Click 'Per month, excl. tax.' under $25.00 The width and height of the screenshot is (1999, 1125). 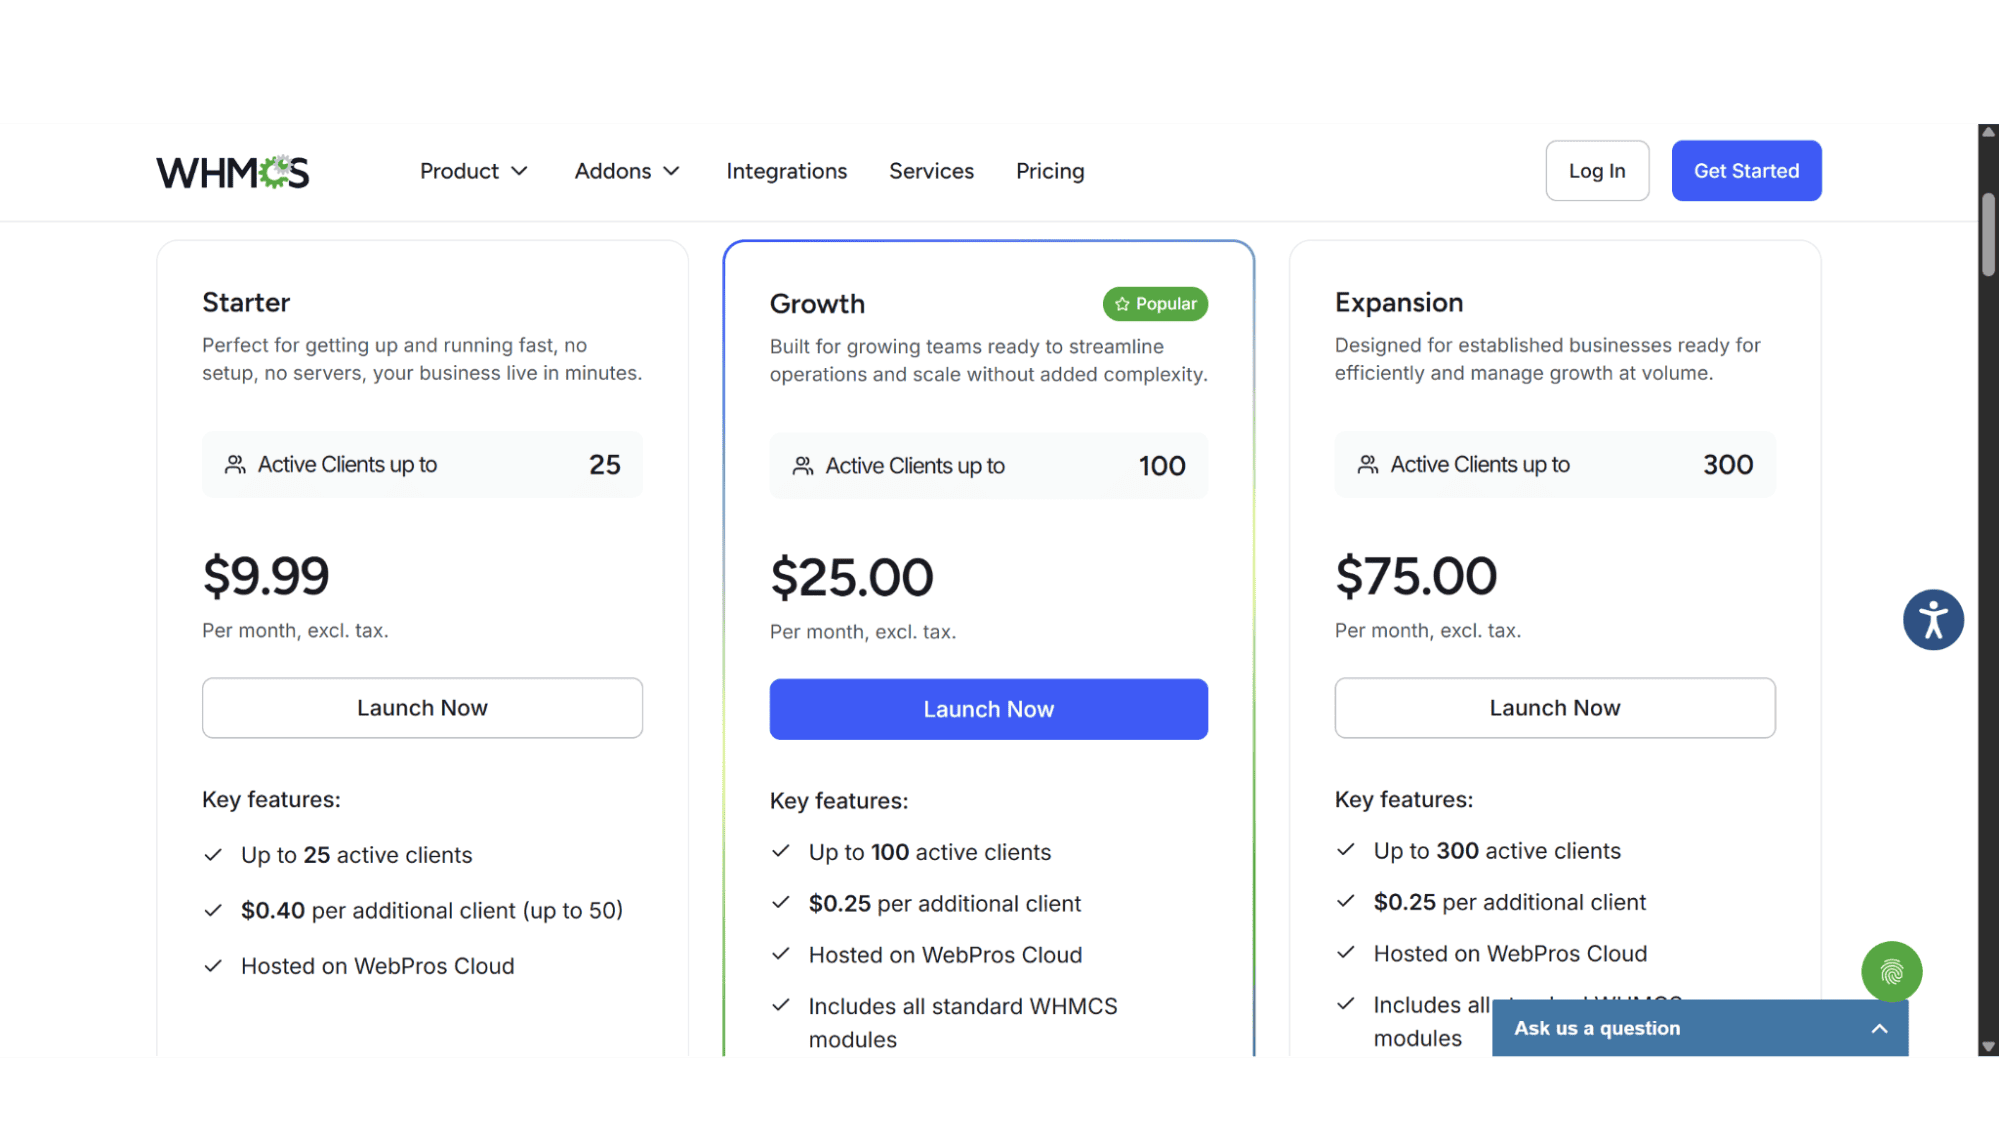coord(863,632)
